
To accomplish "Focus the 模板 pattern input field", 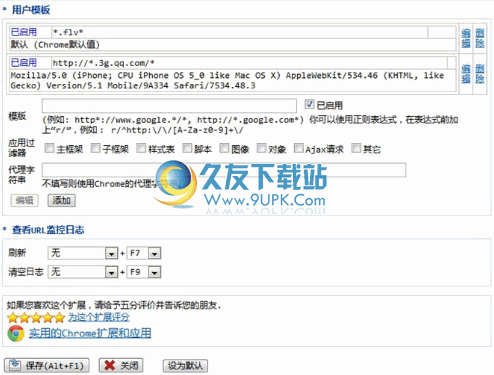I will [169, 106].
